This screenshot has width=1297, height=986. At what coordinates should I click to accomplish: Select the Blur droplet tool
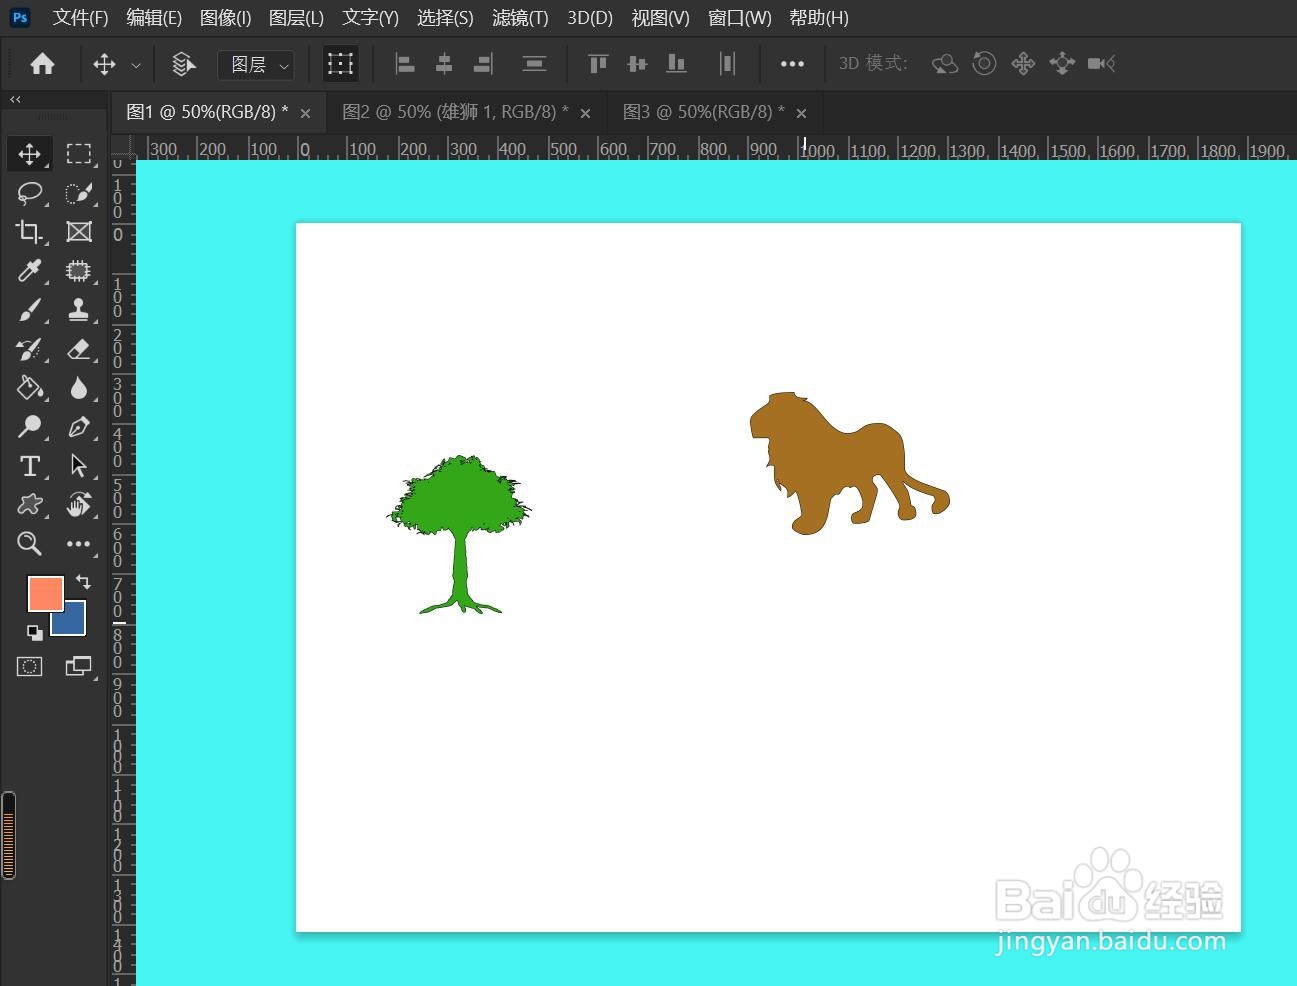click(79, 388)
